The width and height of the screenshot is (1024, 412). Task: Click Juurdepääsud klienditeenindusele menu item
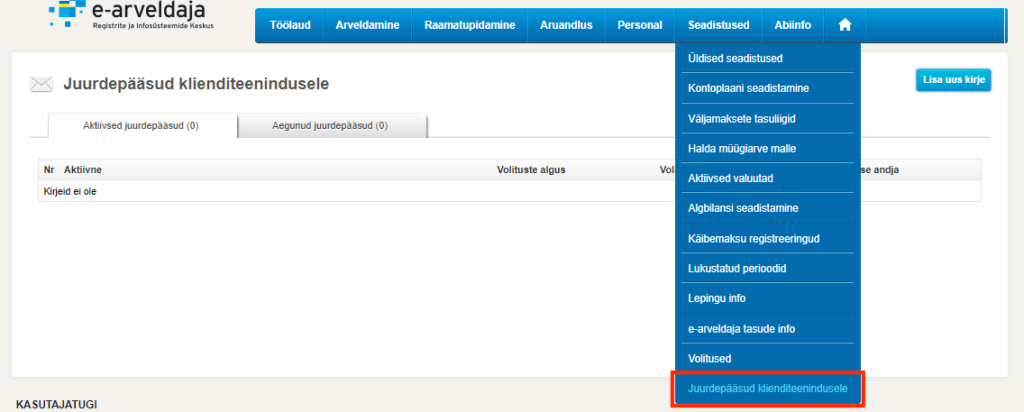coord(768,388)
